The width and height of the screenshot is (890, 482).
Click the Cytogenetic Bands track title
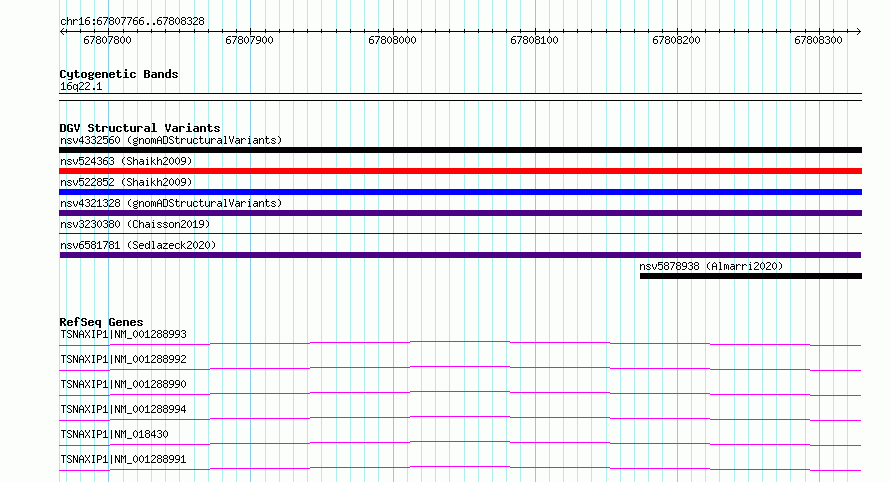119,74
